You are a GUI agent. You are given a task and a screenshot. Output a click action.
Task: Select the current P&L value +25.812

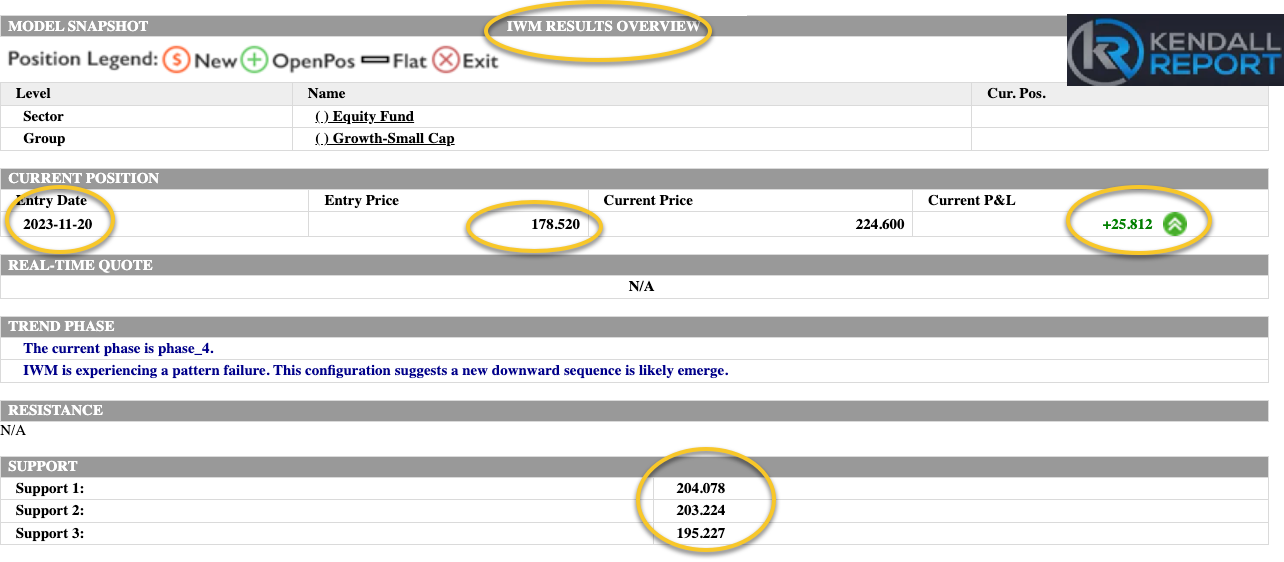click(x=1127, y=224)
